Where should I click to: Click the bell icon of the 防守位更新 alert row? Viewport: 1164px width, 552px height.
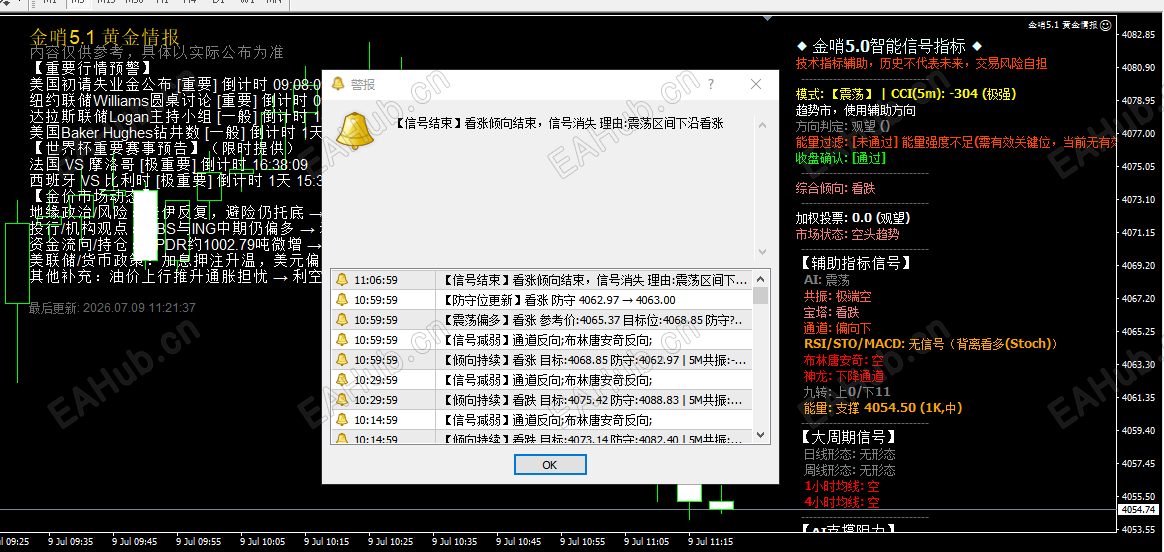pyautogui.click(x=341, y=300)
